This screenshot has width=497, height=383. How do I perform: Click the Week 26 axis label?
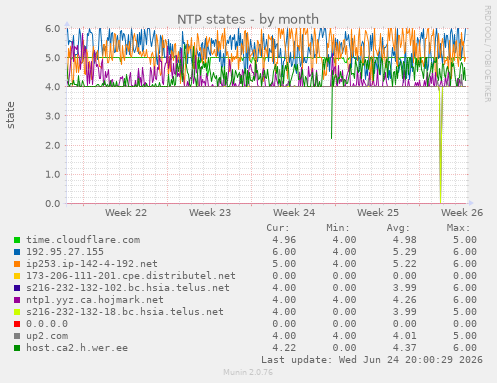point(462,213)
